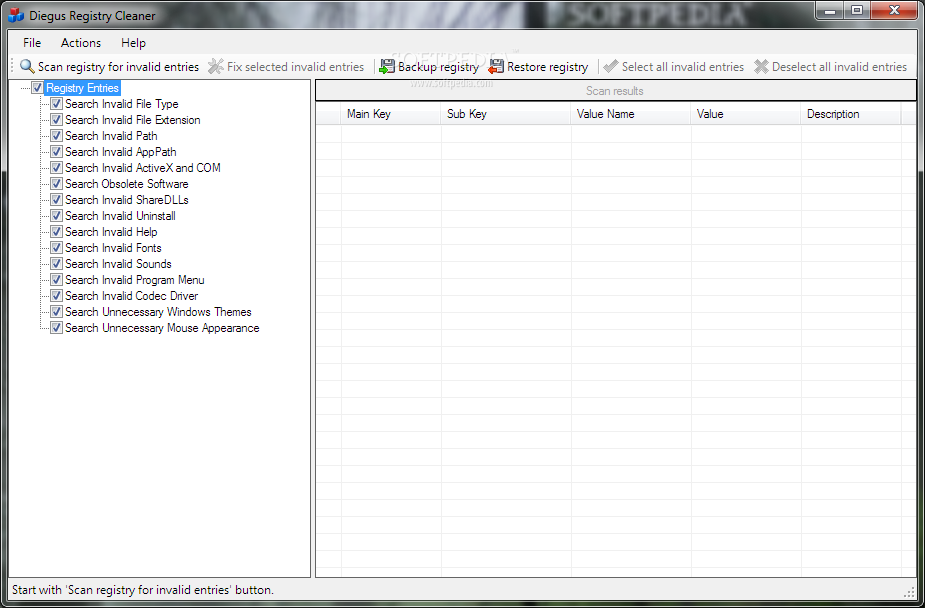Disable Search Obsolete Software checkbox
The image size is (925, 608).
[56, 184]
